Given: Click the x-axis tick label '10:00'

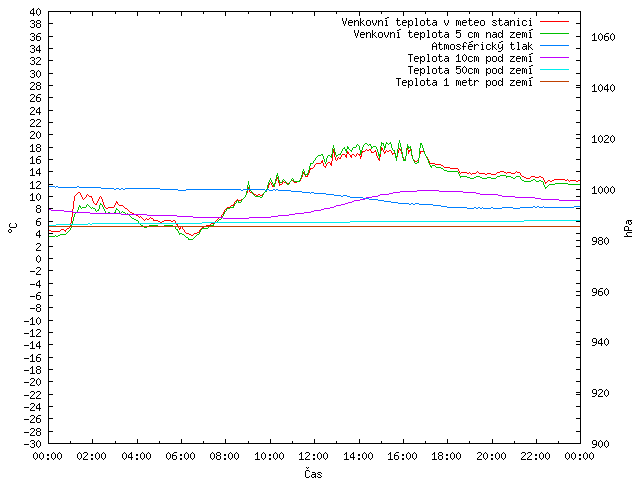Looking at the screenshot, I should point(269,456).
